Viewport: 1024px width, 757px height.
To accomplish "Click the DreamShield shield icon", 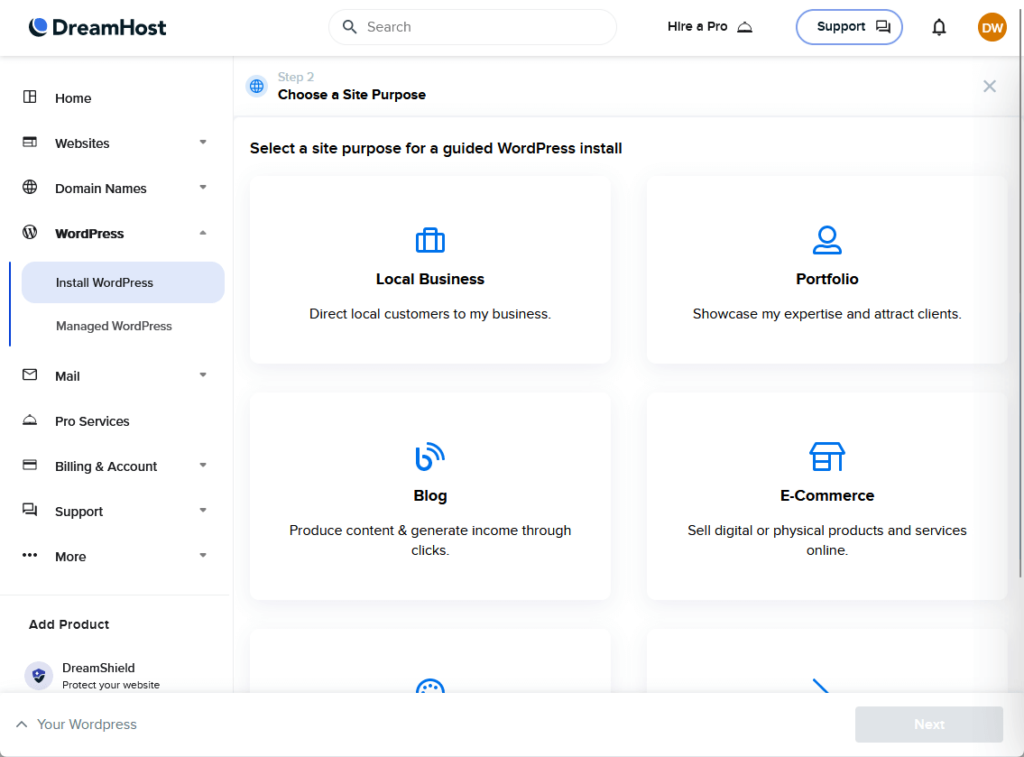I will (x=39, y=675).
